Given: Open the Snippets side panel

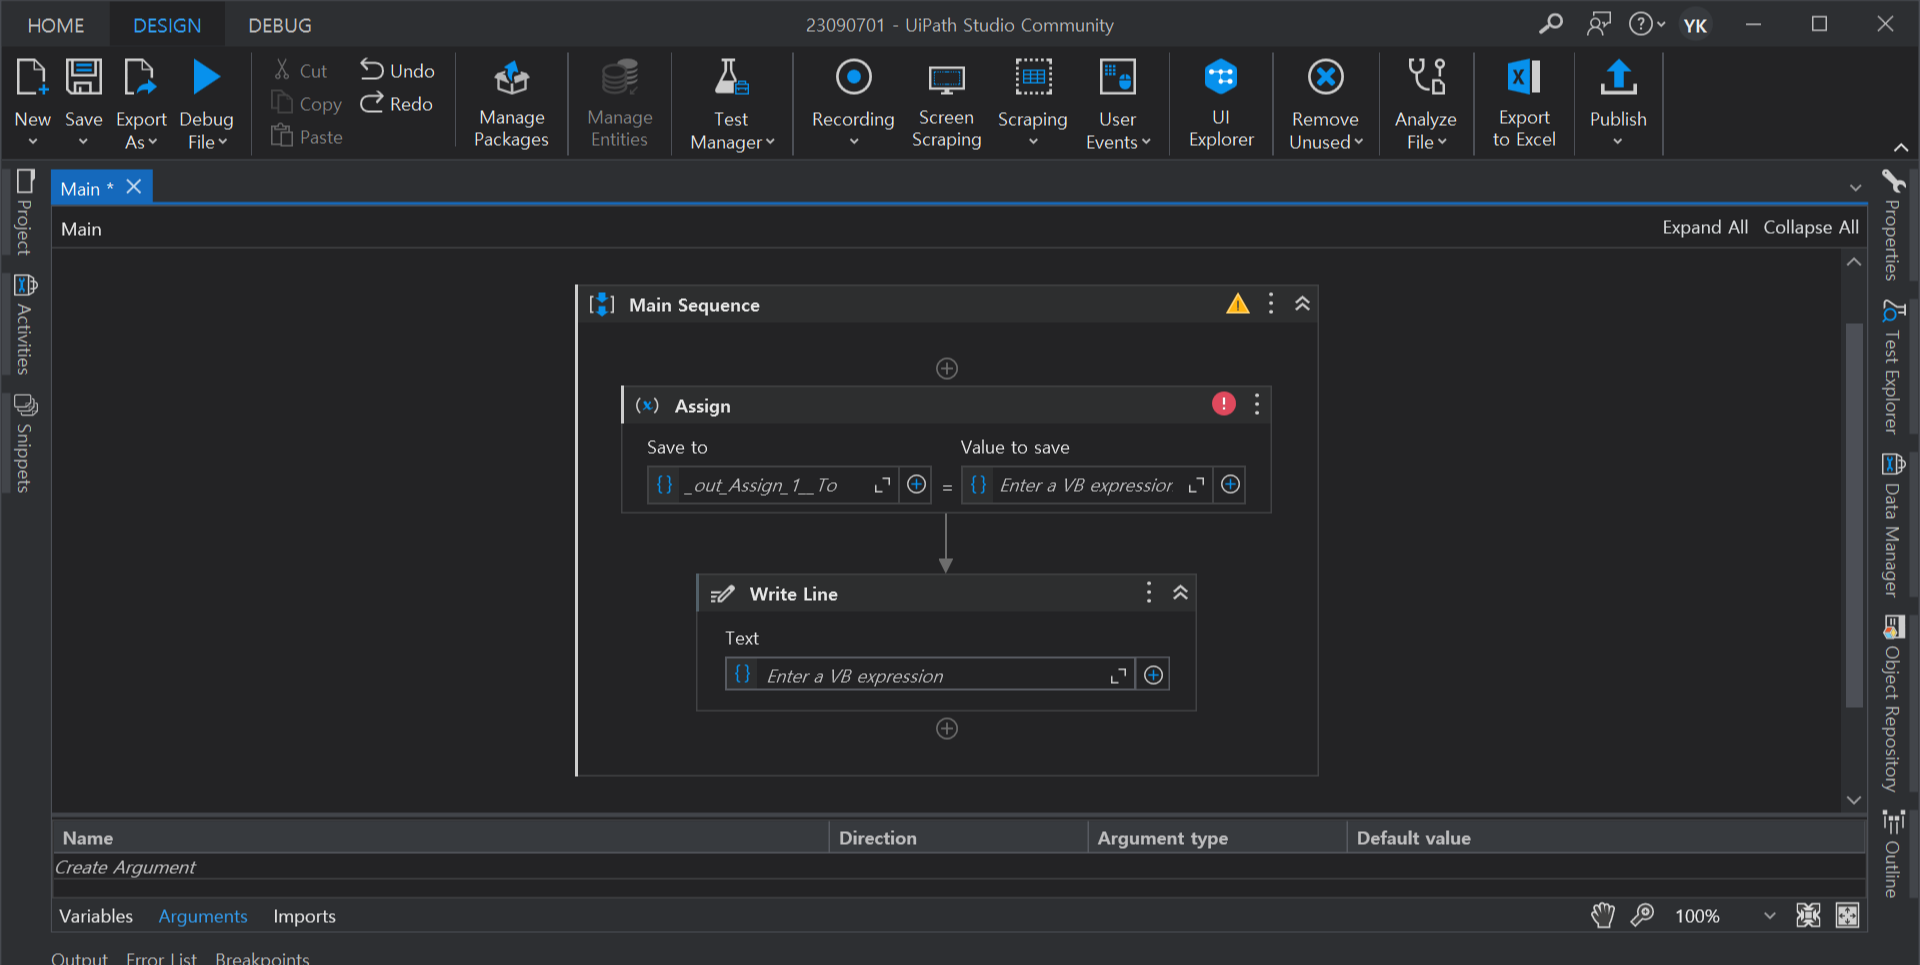Looking at the screenshot, I should click(25, 443).
